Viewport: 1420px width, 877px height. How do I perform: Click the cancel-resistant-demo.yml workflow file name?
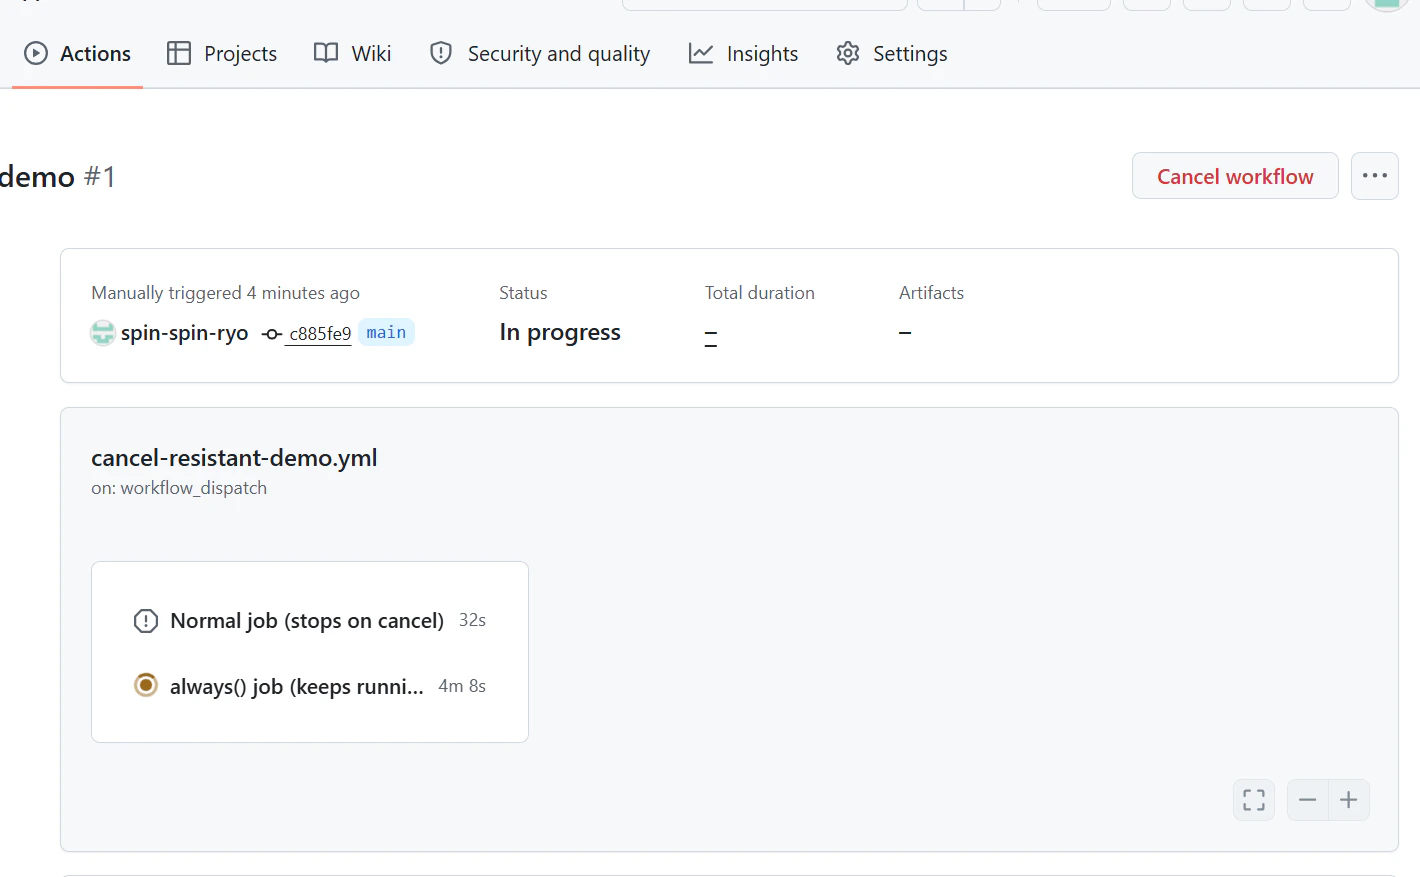[234, 458]
